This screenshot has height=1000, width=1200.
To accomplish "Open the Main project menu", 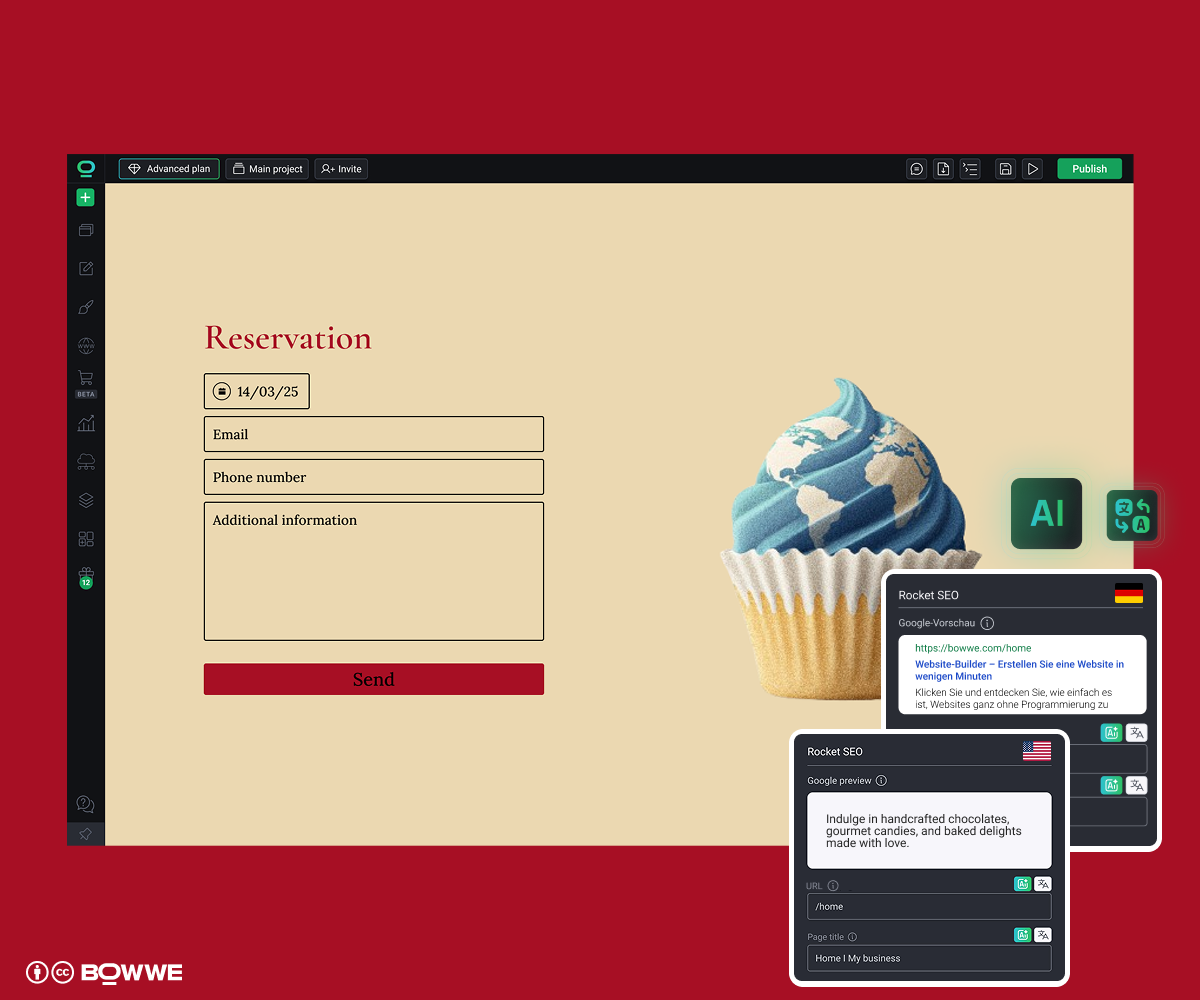I will tap(267, 169).
